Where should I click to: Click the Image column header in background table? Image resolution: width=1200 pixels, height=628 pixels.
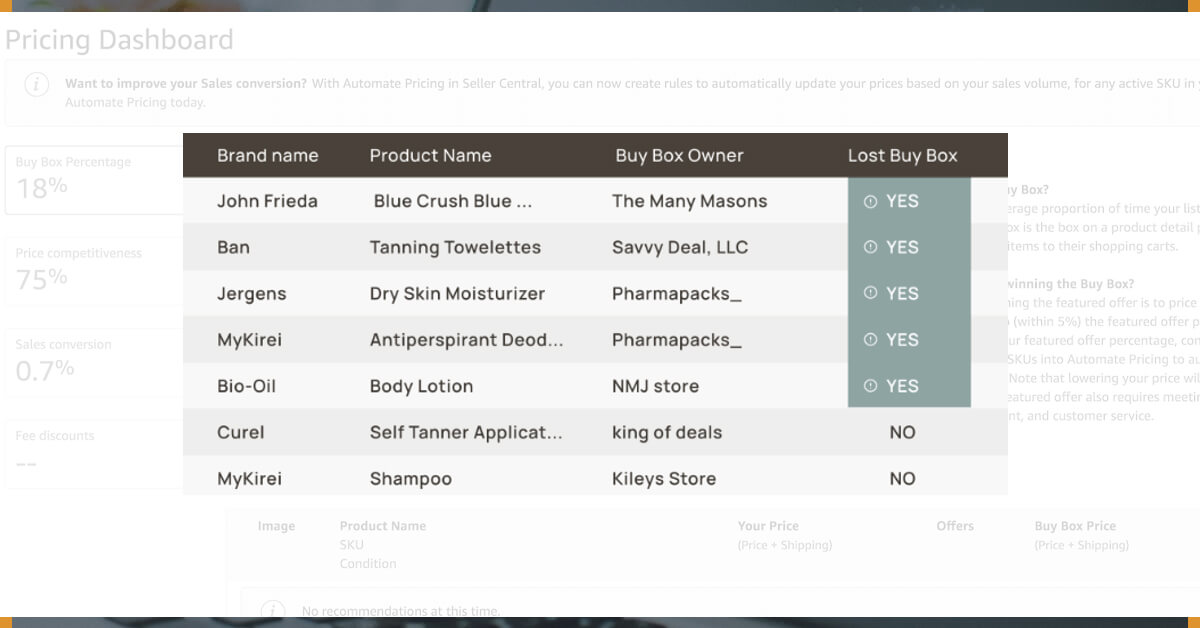(x=276, y=526)
